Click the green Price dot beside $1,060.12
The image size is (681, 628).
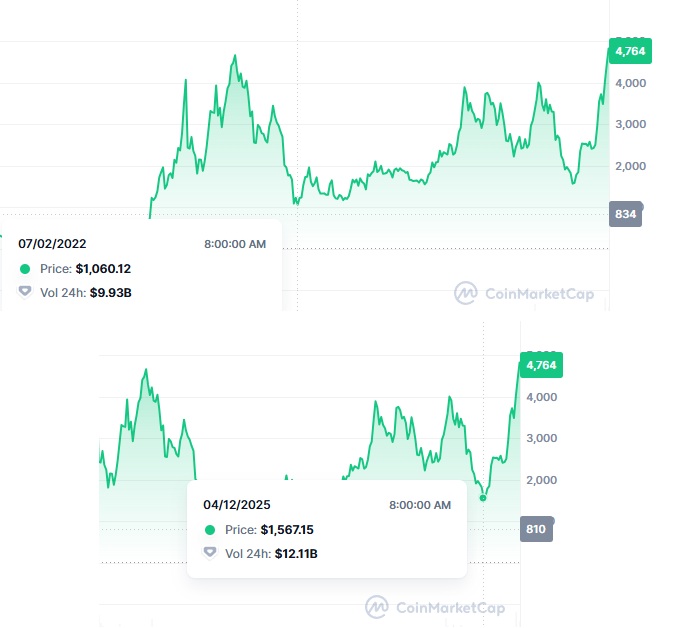point(25,269)
